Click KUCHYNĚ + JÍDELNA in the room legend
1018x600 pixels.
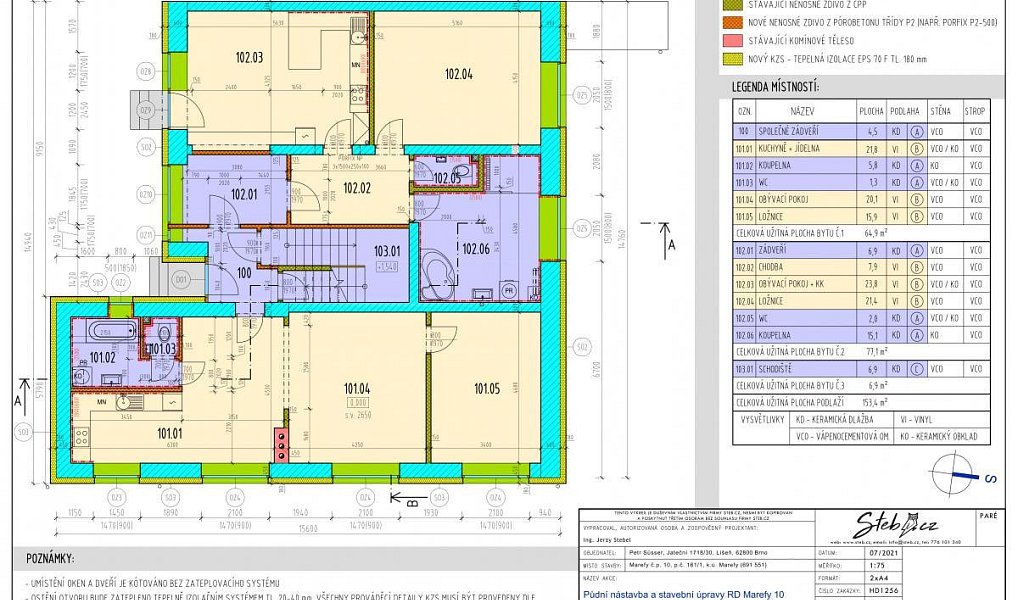[x=789, y=148]
